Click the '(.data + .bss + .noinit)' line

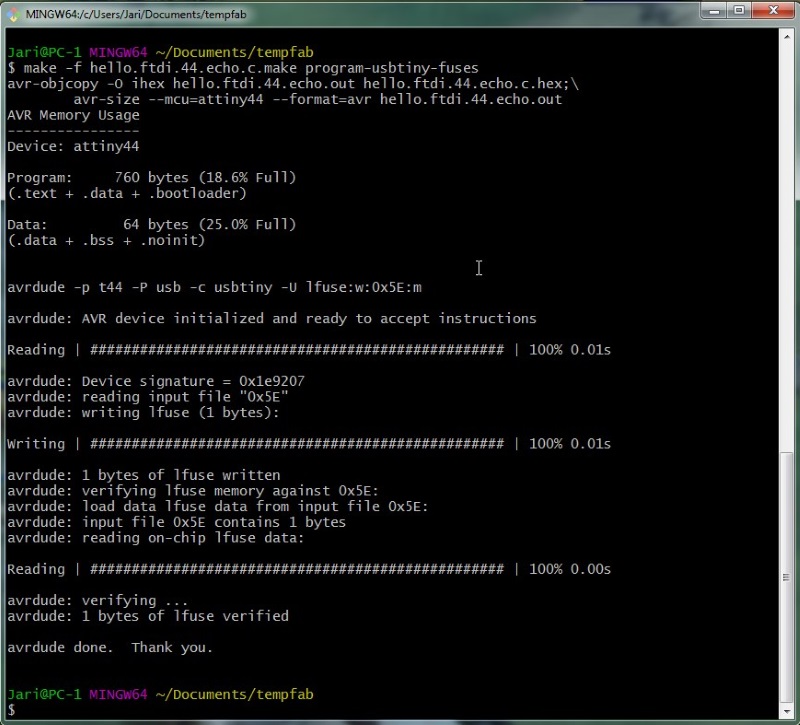click(x=106, y=240)
